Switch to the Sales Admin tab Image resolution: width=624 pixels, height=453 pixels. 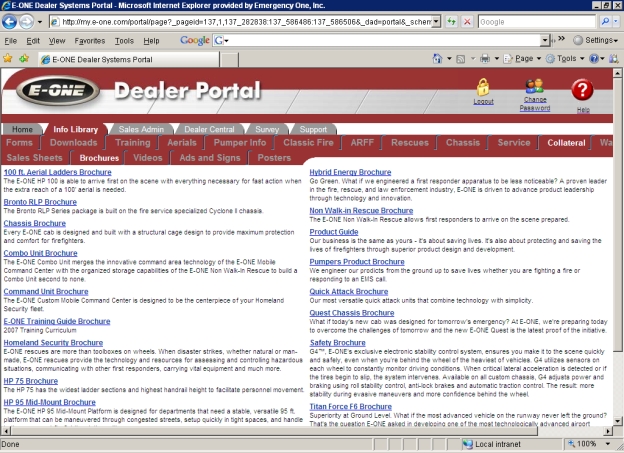point(141,129)
